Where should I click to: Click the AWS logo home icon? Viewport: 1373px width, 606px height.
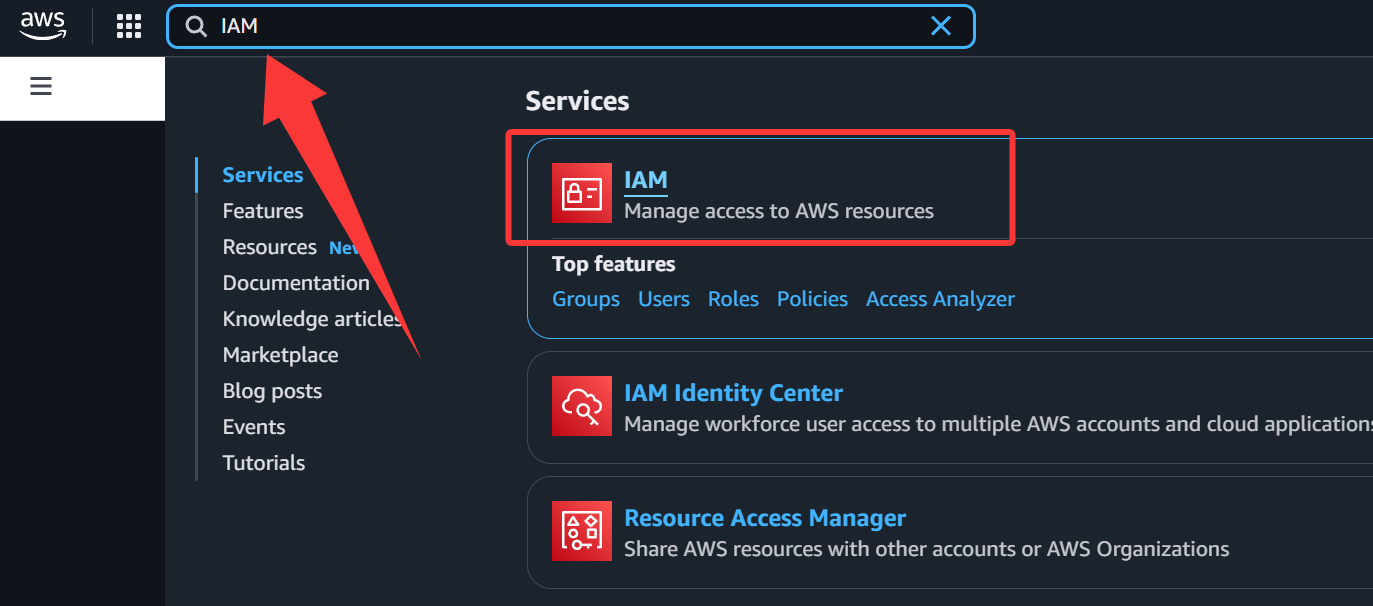pos(42,25)
